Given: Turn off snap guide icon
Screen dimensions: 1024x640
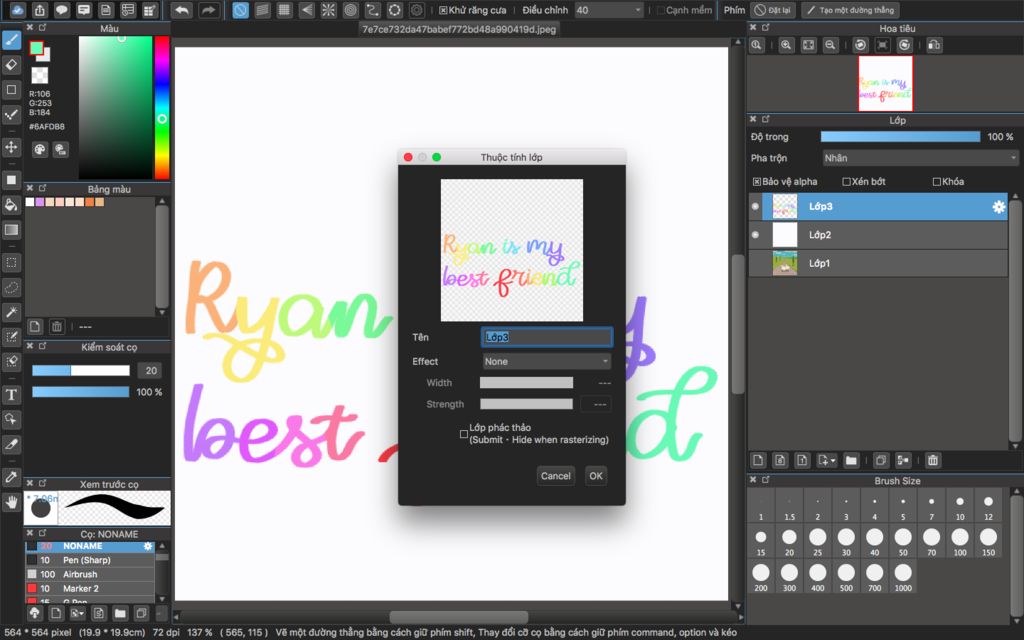Looking at the screenshot, I should click(x=241, y=10).
